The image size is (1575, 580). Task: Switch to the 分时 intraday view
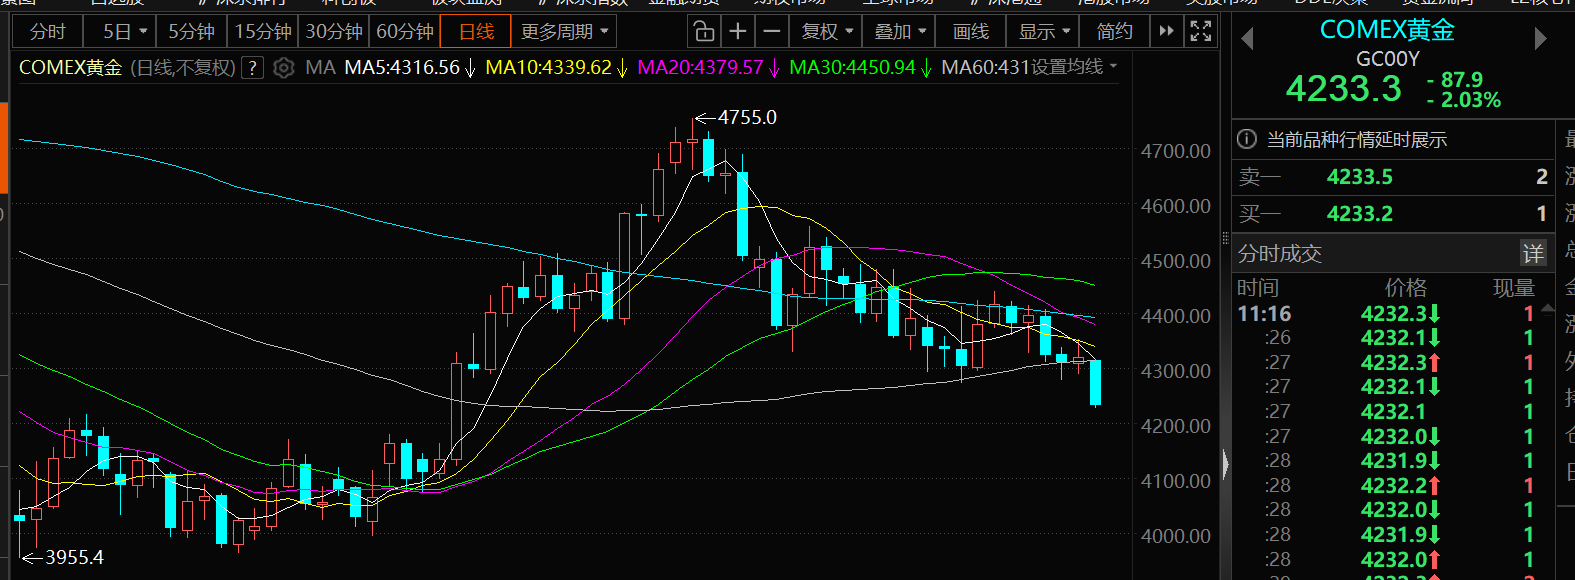tap(47, 32)
